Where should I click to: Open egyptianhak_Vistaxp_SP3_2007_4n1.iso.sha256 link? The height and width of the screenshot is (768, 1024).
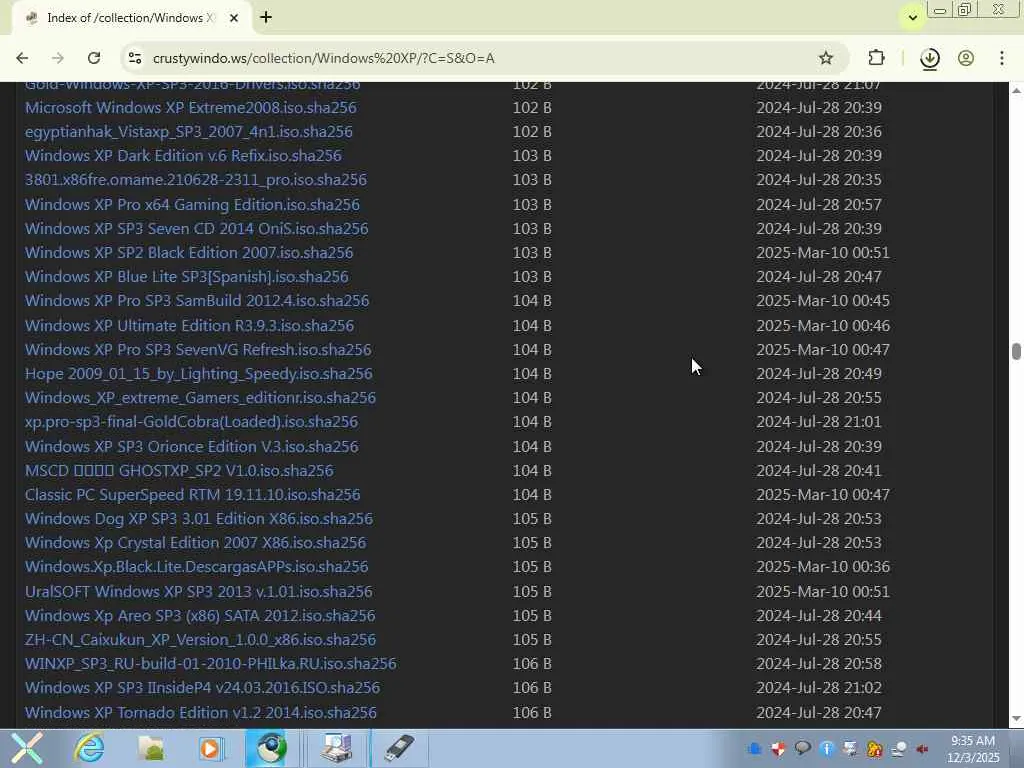point(189,132)
